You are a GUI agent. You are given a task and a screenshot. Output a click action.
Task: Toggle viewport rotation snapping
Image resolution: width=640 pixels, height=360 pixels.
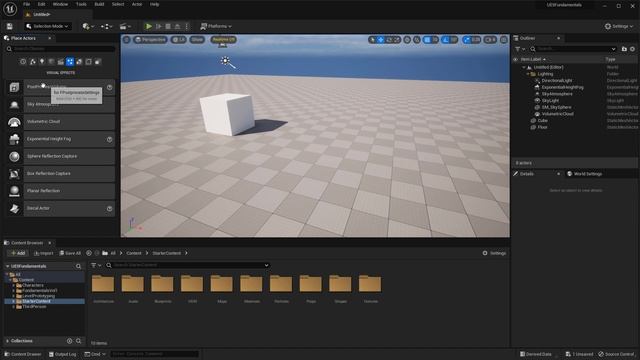[445, 40]
